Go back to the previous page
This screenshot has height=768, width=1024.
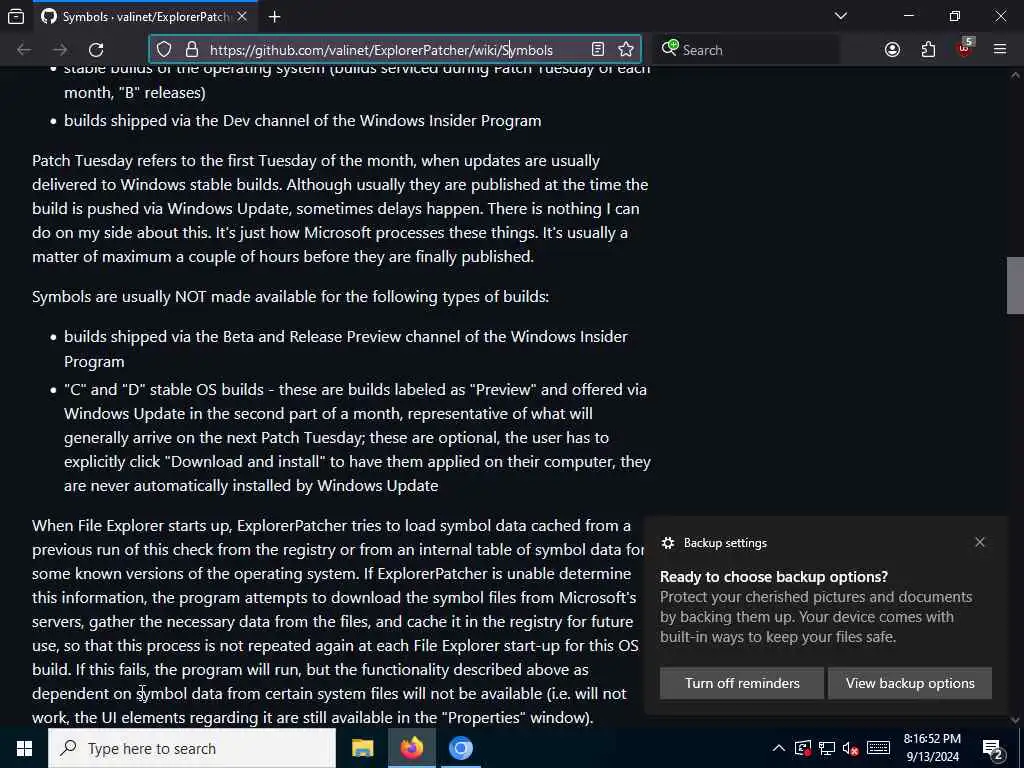(24, 50)
